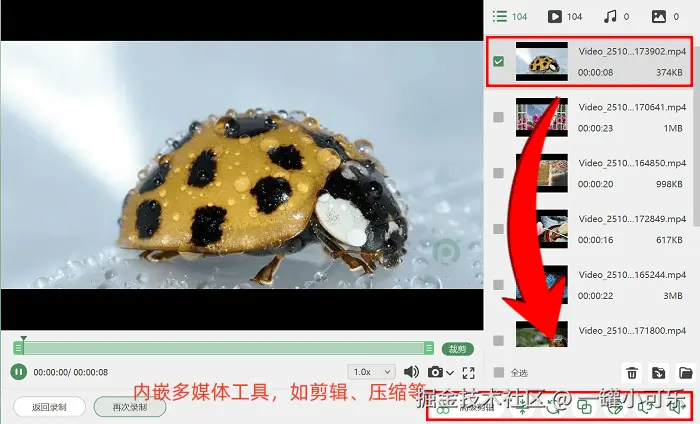Uncheck the Video_2510...173902.mp4 checkbox

click(499, 62)
